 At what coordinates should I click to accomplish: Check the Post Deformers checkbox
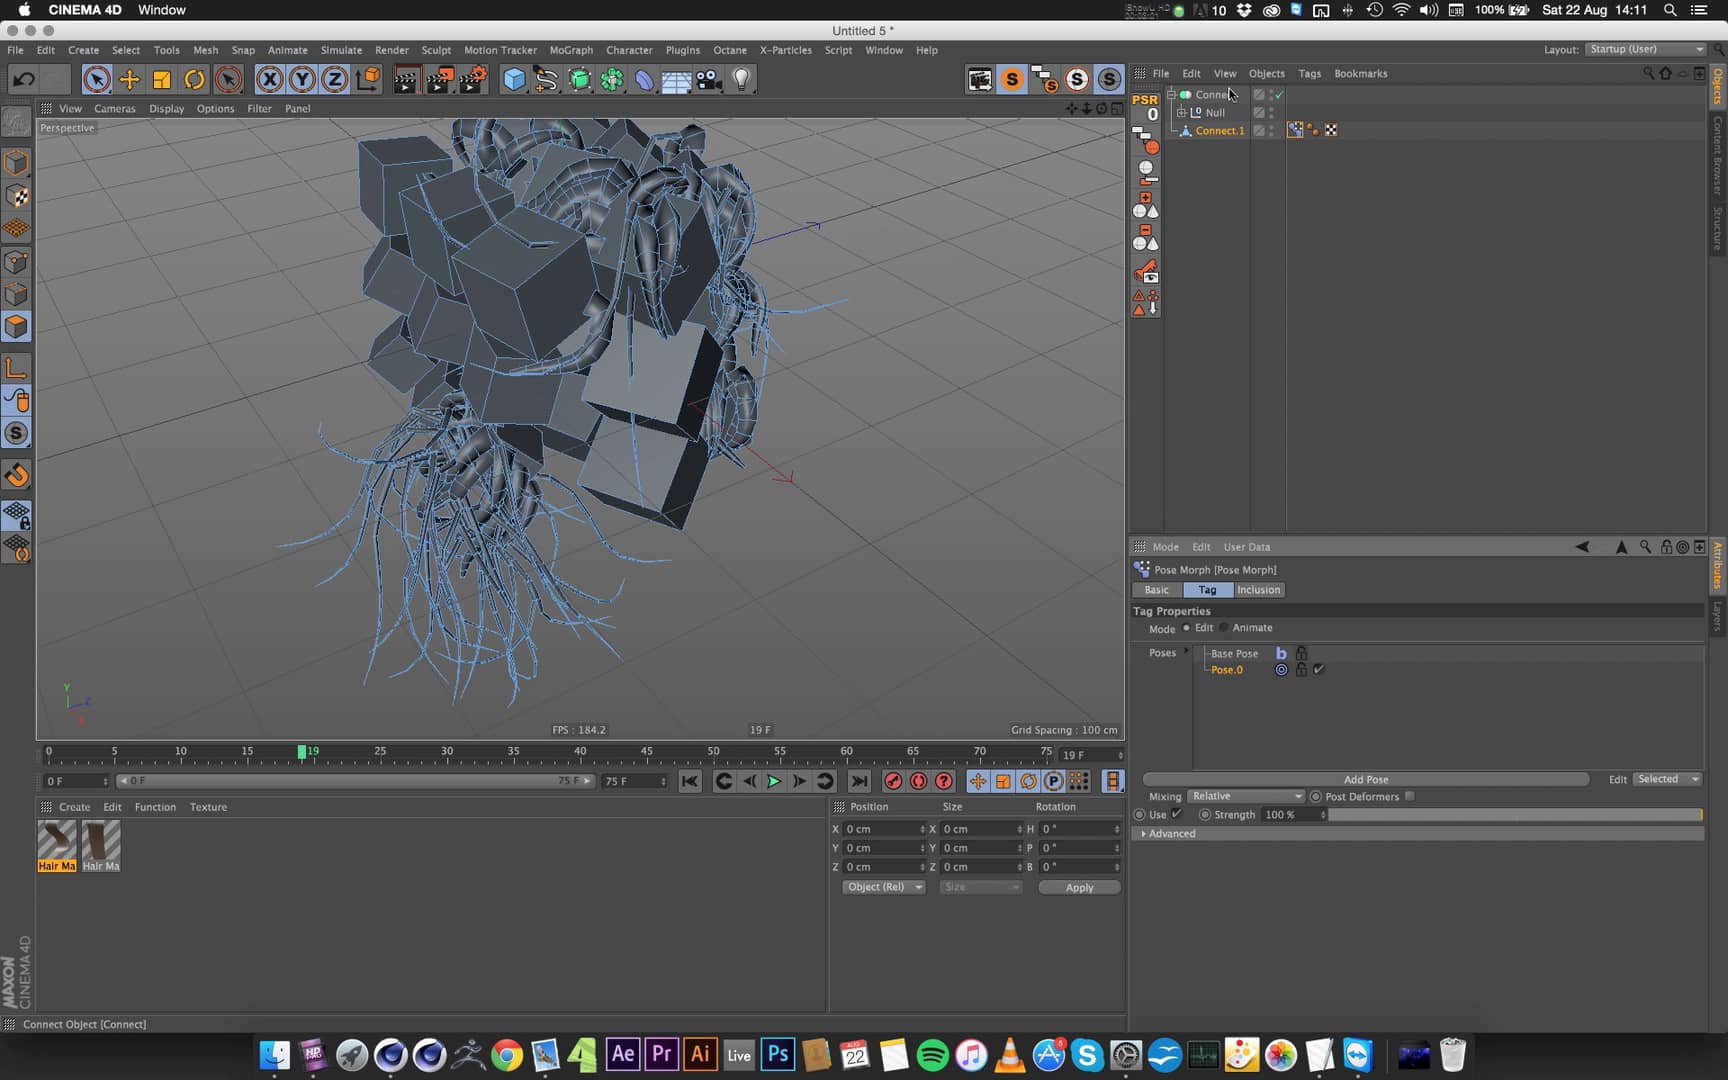tap(1410, 796)
